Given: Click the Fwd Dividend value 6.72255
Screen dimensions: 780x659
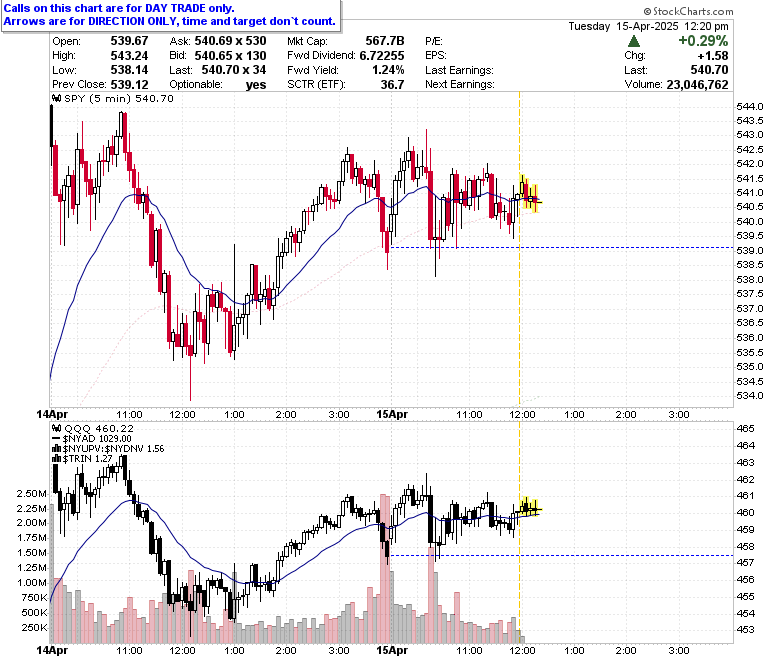Looking at the screenshot, I should pyautogui.click(x=382, y=55).
